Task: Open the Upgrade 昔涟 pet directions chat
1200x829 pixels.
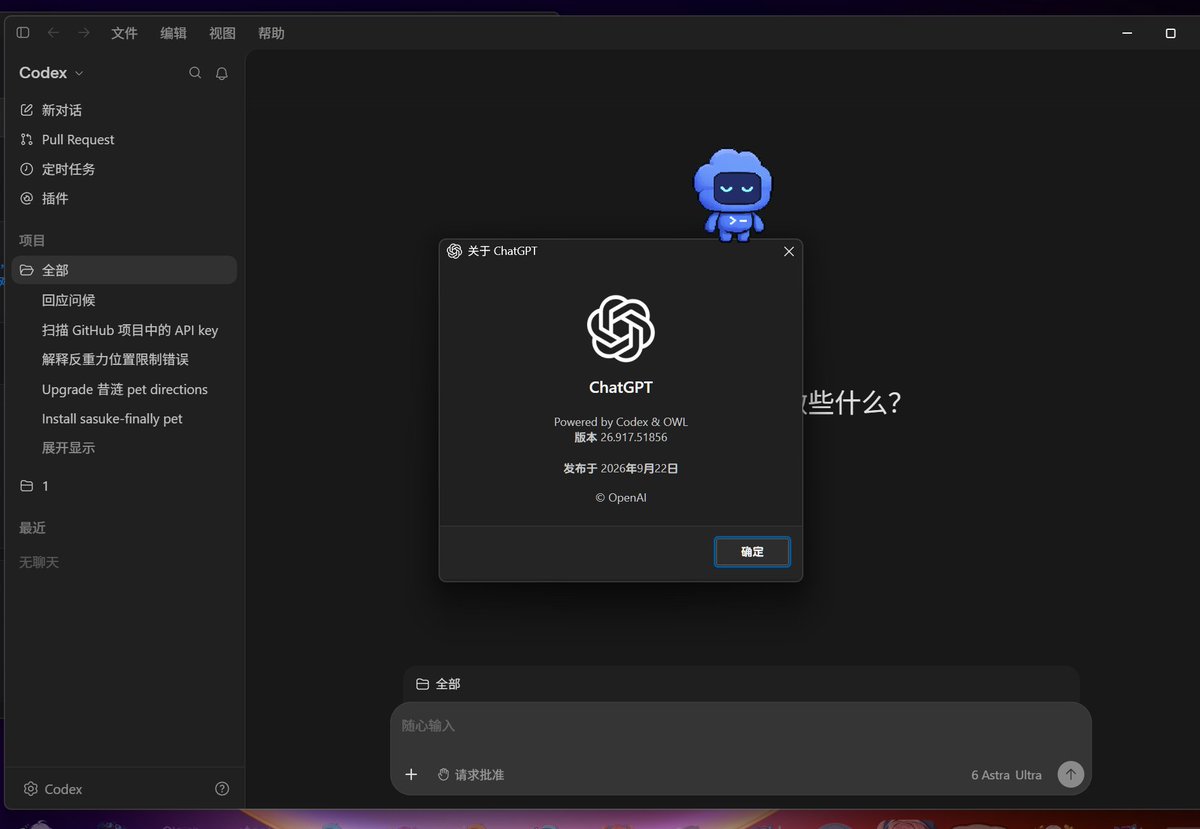Action: [x=124, y=389]
